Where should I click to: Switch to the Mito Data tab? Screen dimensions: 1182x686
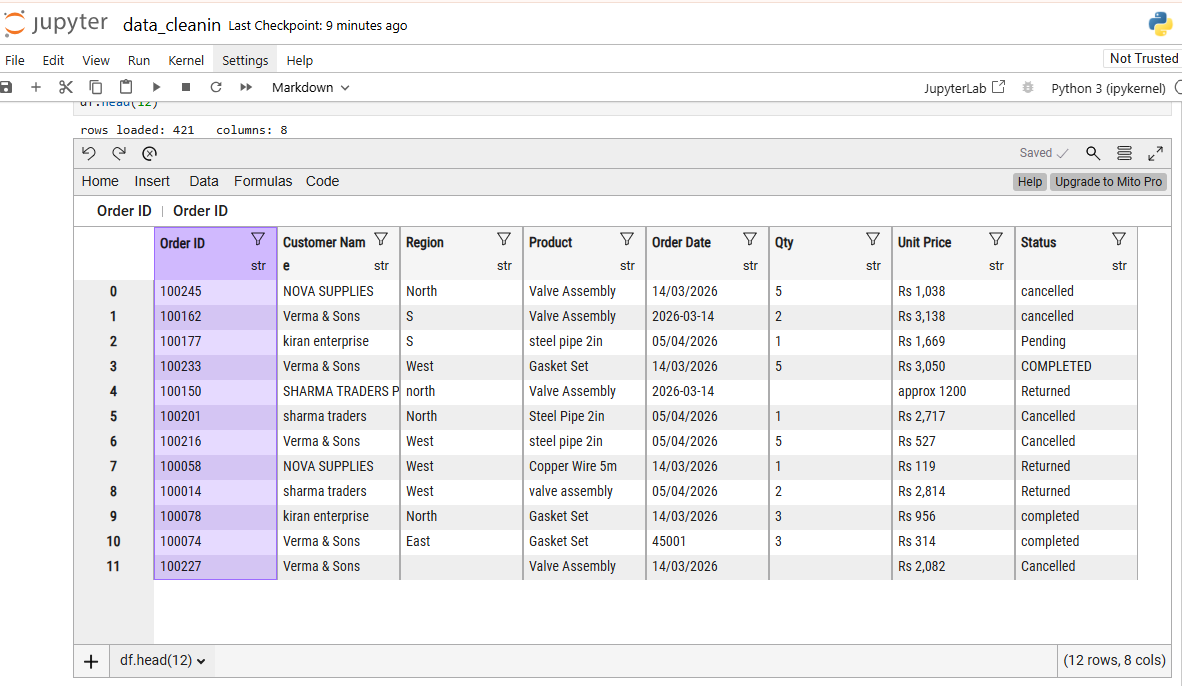click(x=204, y=181)
